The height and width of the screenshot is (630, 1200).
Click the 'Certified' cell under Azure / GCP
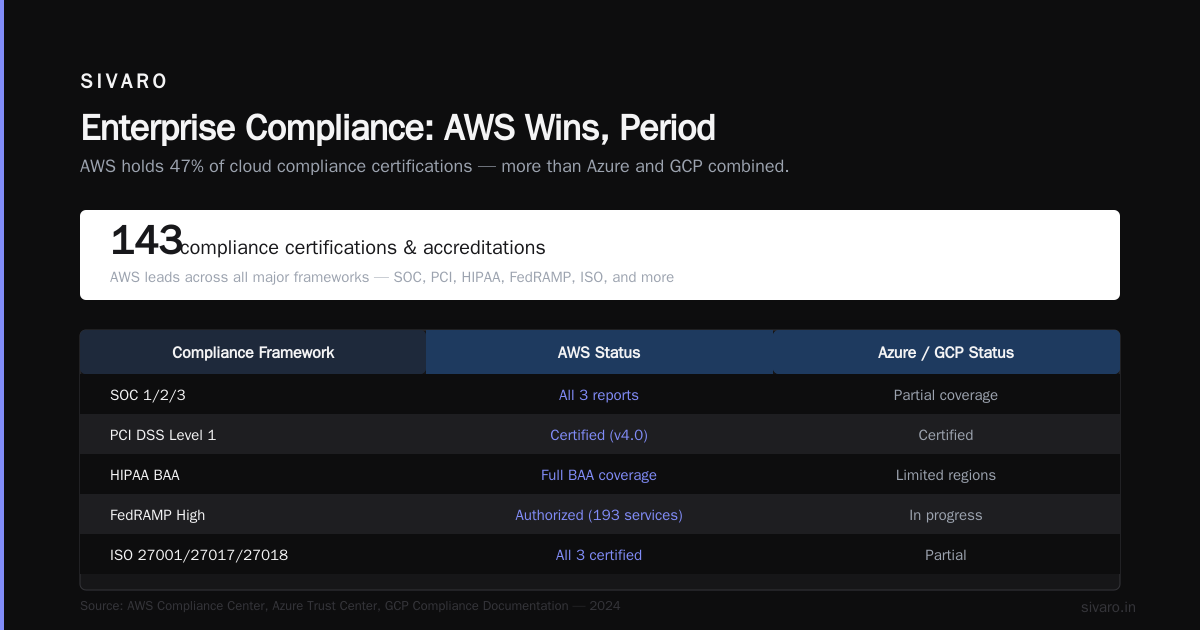(946, 435)
